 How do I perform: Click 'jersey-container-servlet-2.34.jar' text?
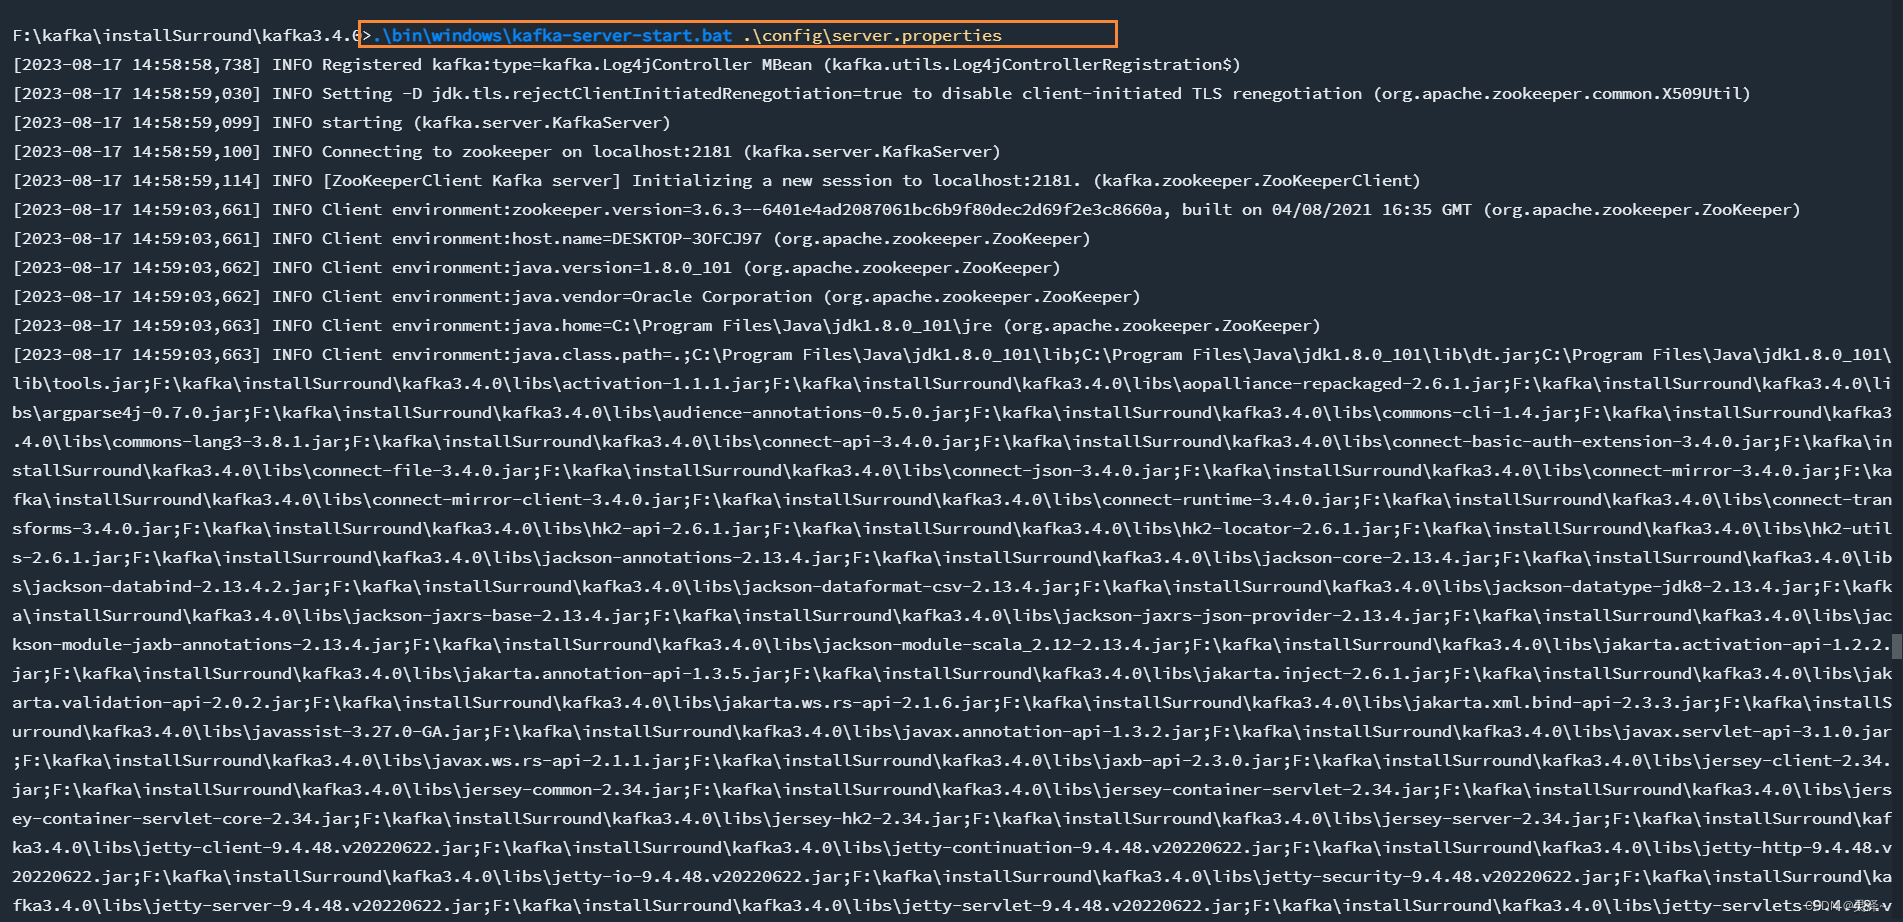[x=1267, y=790]
